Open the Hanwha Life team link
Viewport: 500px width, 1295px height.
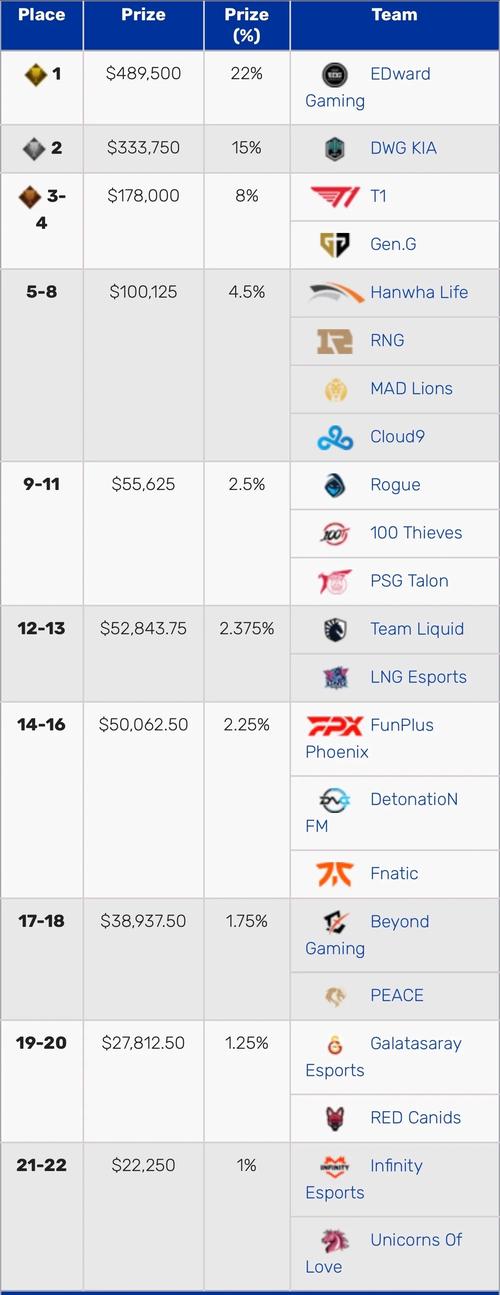tap(419, 292)
